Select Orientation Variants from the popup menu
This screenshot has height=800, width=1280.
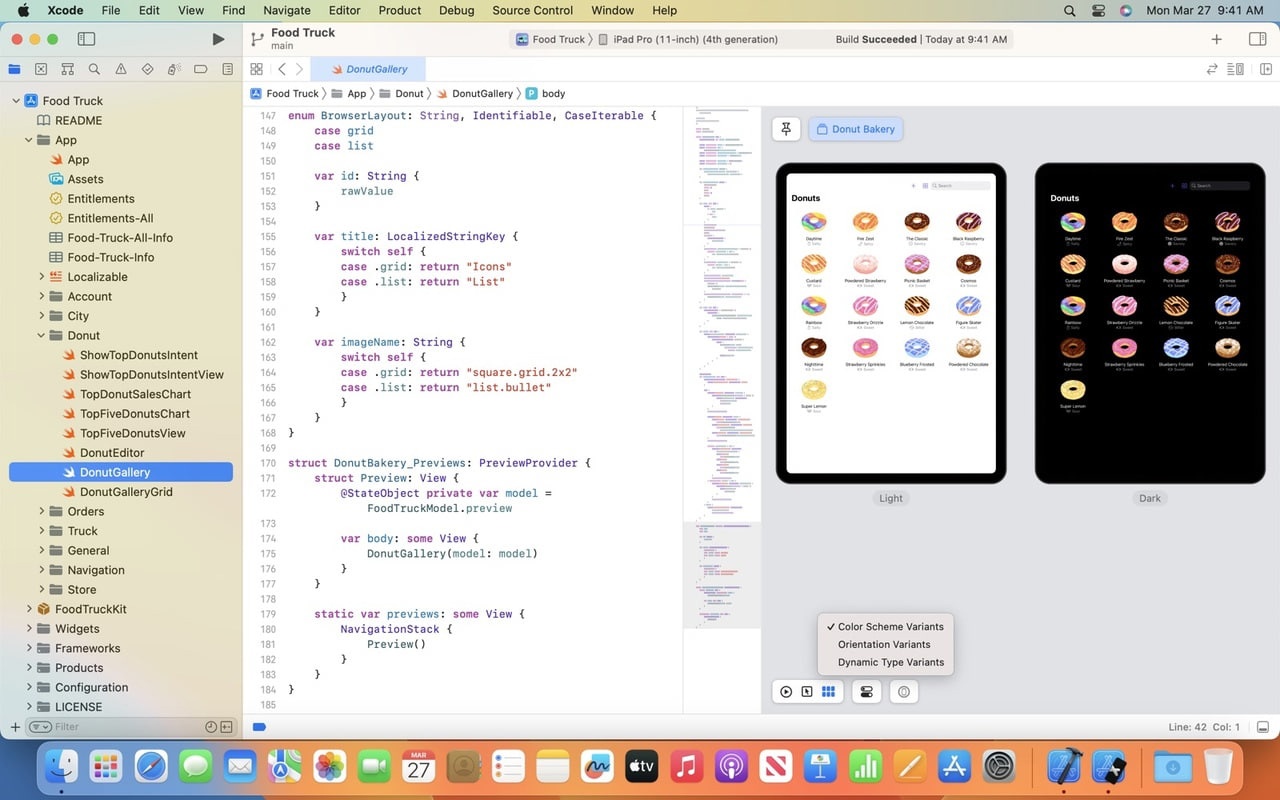[x=884, y=644]
